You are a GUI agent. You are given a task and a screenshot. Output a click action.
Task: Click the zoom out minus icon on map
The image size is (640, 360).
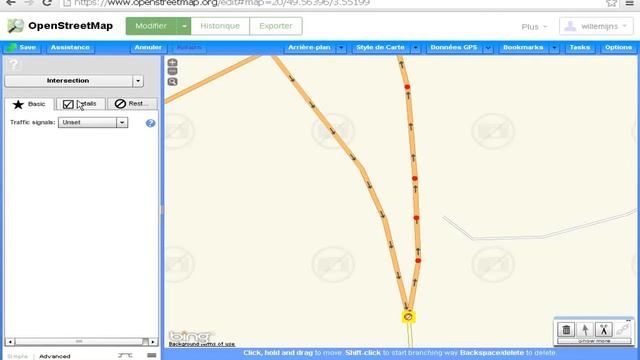(173, 71)
